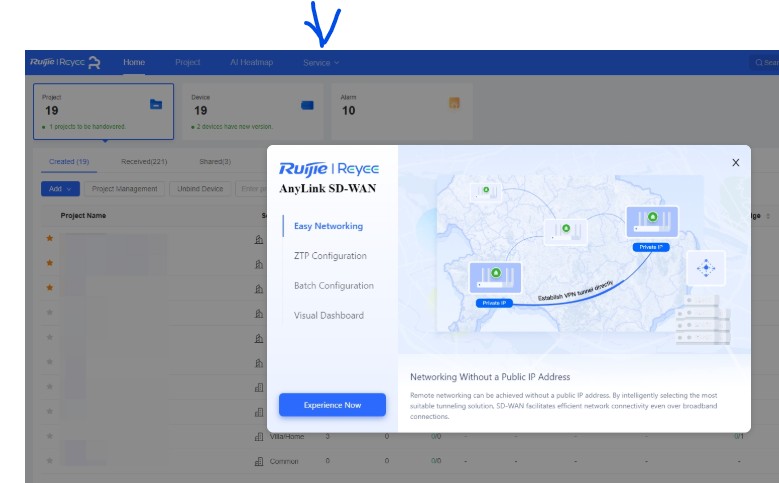Click the AnyLink SD-WAN title text

(328, 188)
